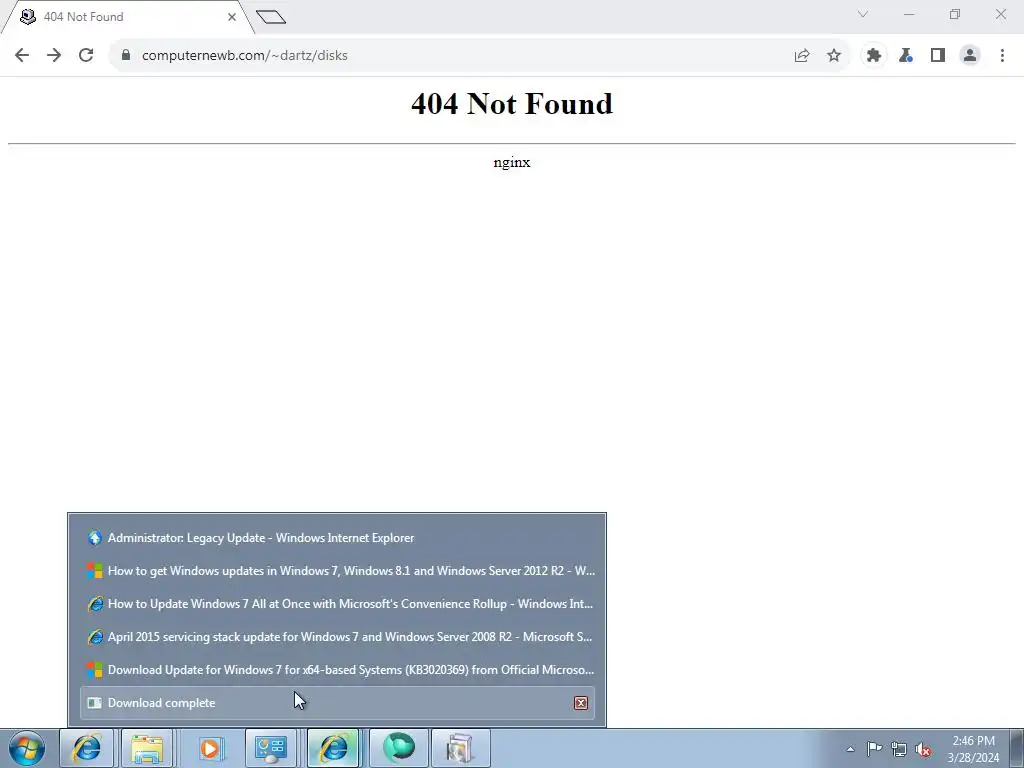Open Chrome Labs flask icon
This screenshot has height=768, width=1024.
[906, 56]
